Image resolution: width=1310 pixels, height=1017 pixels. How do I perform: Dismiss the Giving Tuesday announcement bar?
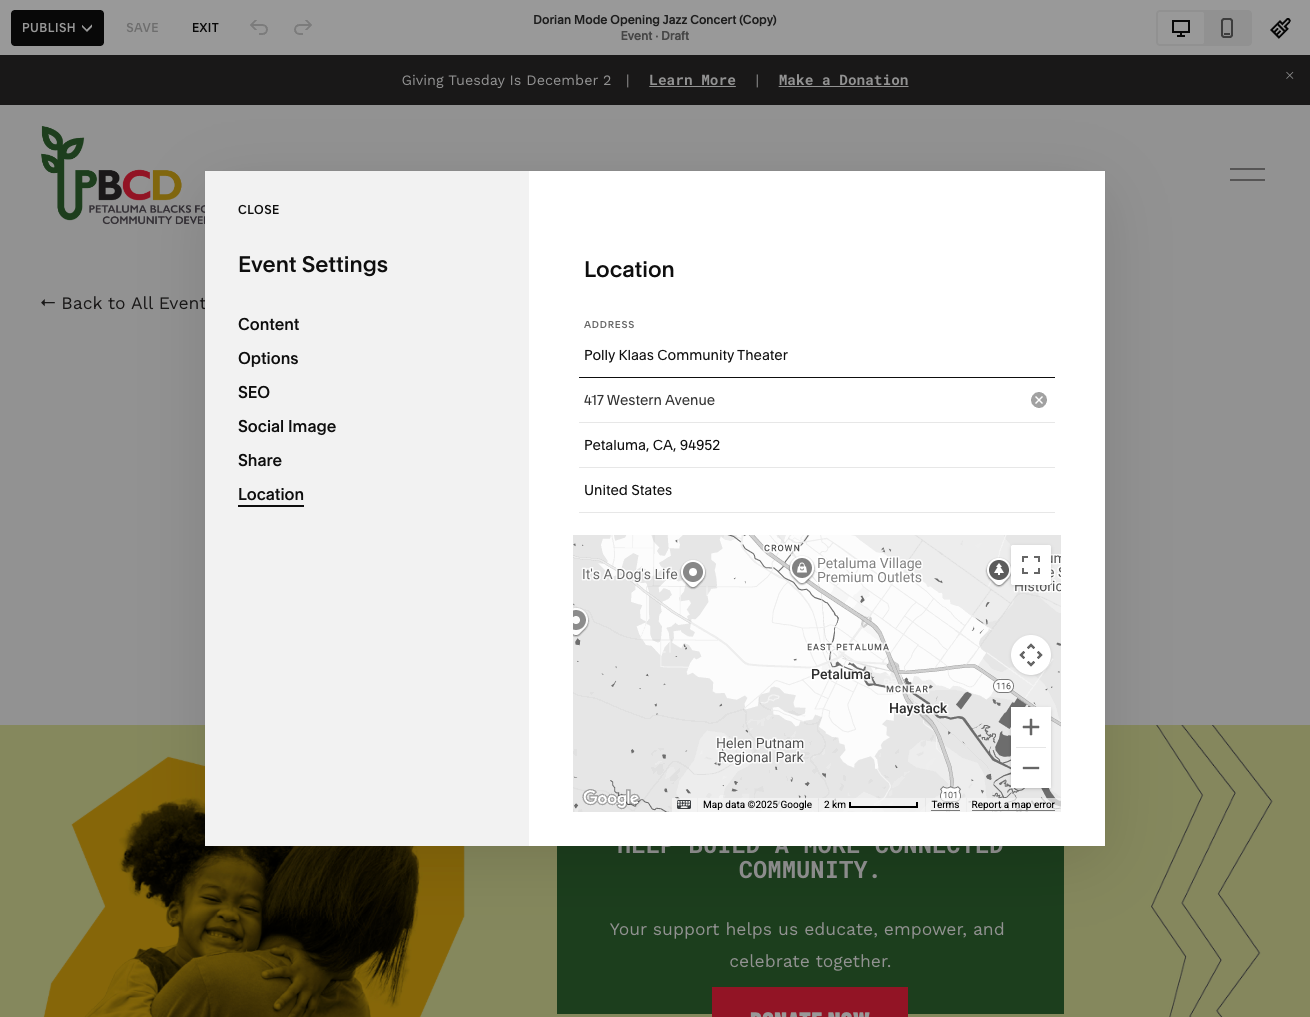pyautogui.click(x=1290, y=75)
